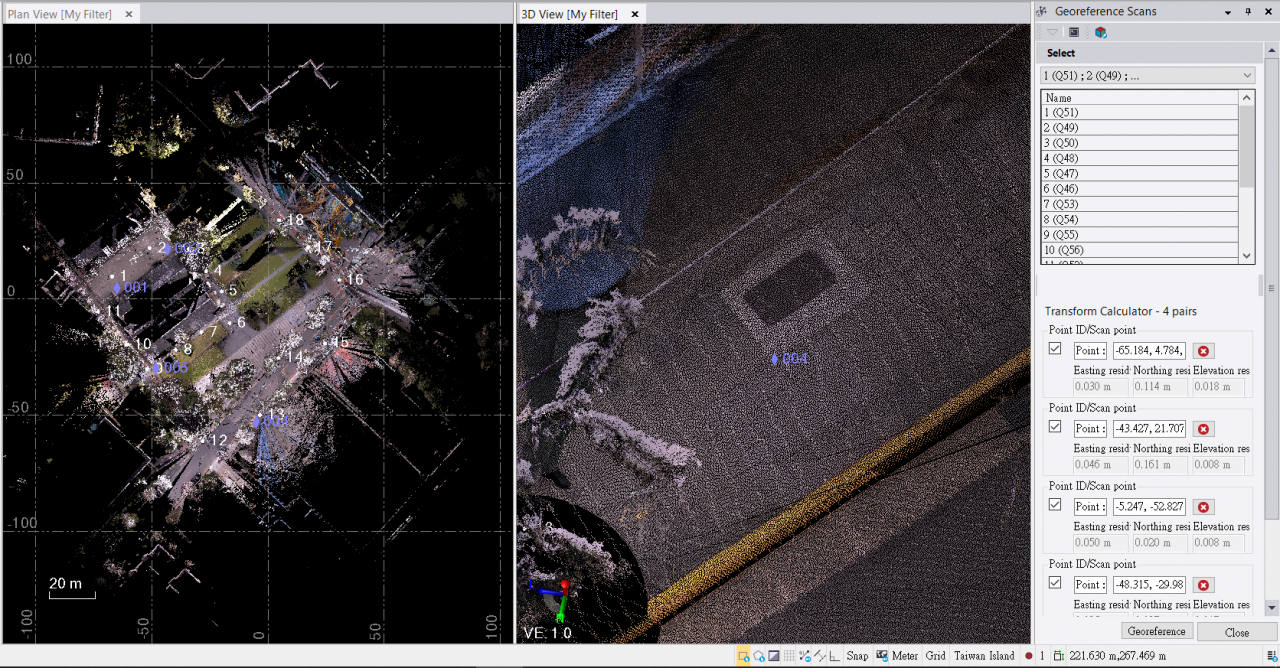1280x668 pixels.
Task: Select scan row 6 (Q46)
Action: (1139, 189)
